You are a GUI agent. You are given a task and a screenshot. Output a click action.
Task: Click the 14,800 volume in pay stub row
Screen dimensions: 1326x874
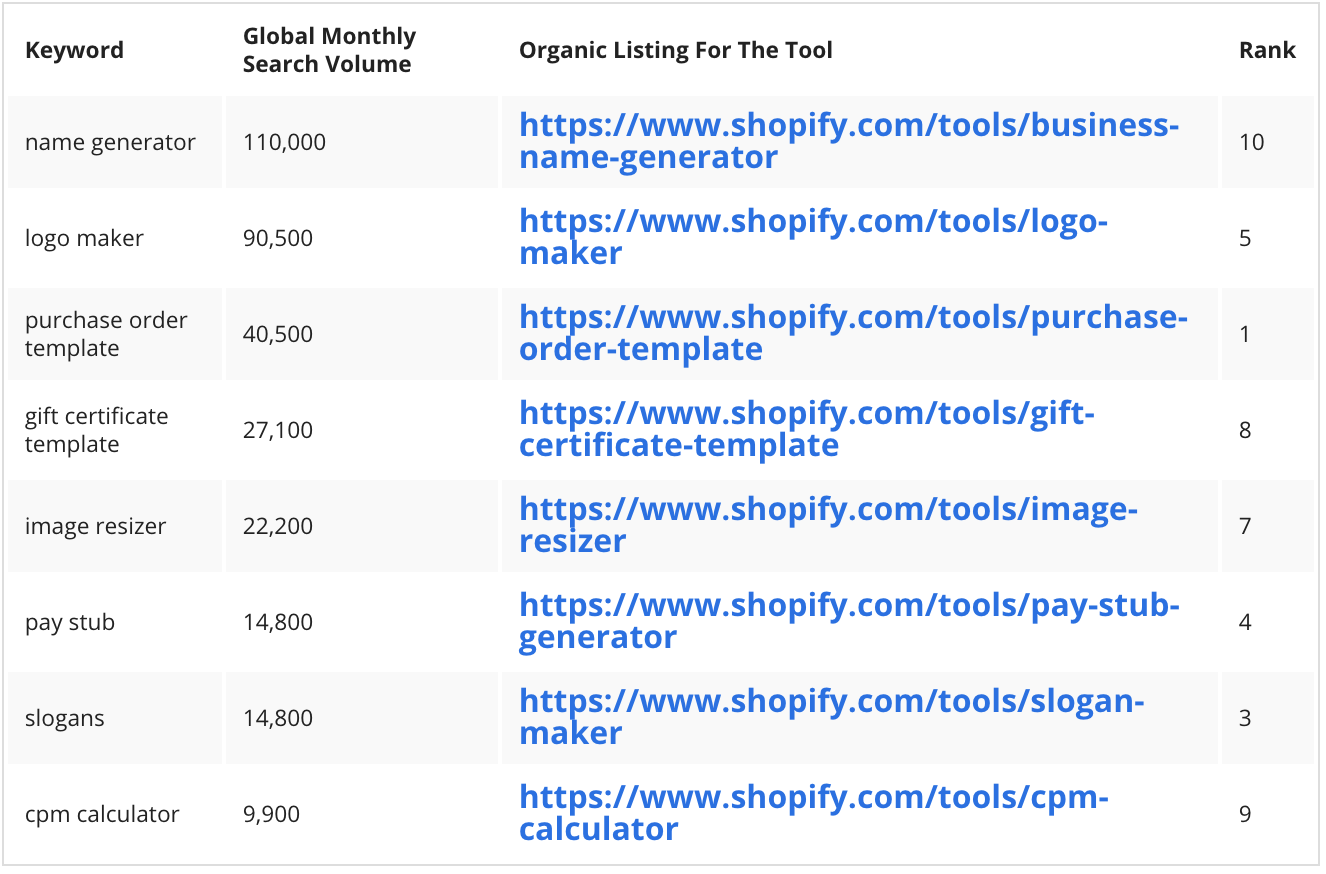(278, 622)
